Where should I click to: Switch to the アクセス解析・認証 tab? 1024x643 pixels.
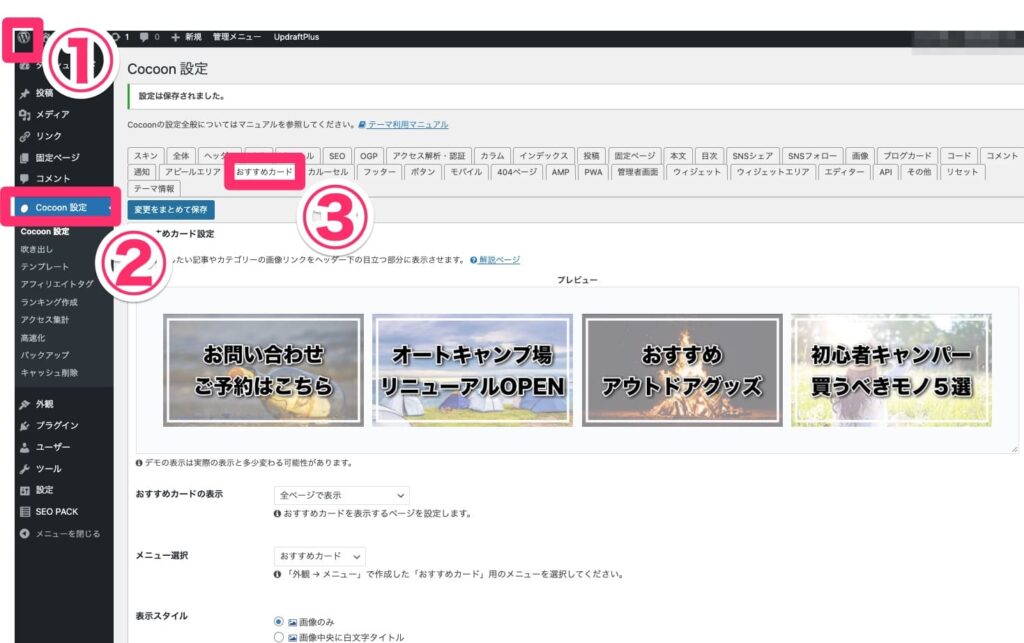[428, 156]
